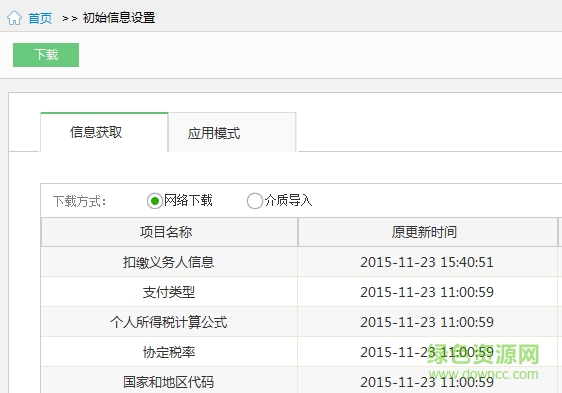The width and height of the screenshot is (562, 393).
Task: Select the 网络下载 radio button
Action: [155, 201]
